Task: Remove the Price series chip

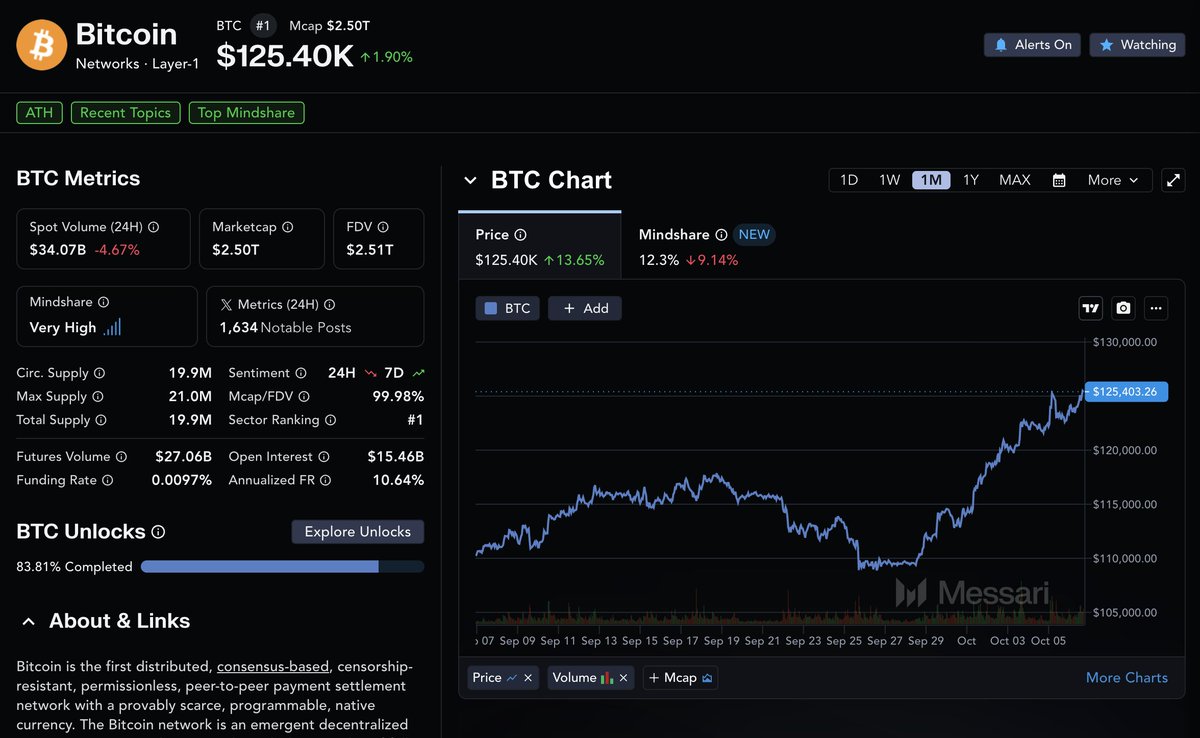Action: coord(529,678)
